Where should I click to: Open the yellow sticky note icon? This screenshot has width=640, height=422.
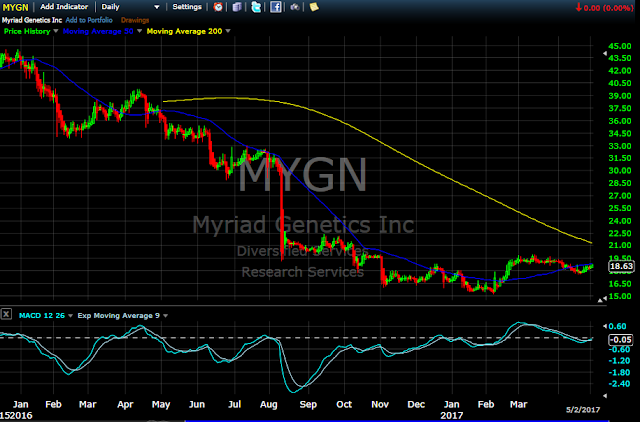(314, 7)
